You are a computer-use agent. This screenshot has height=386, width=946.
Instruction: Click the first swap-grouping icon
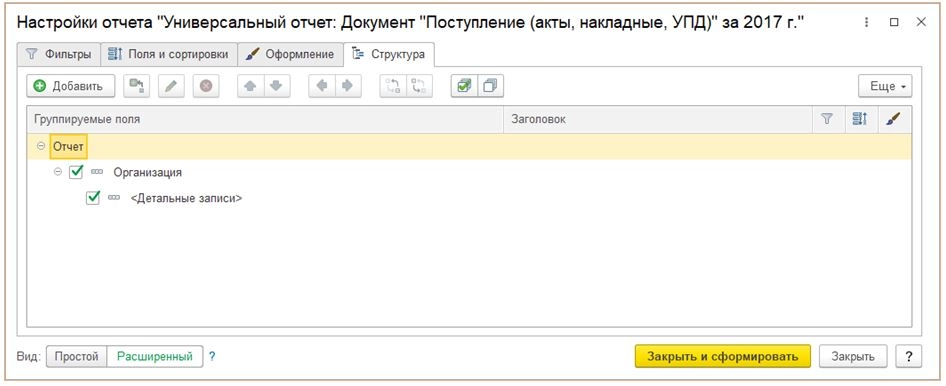393,86
